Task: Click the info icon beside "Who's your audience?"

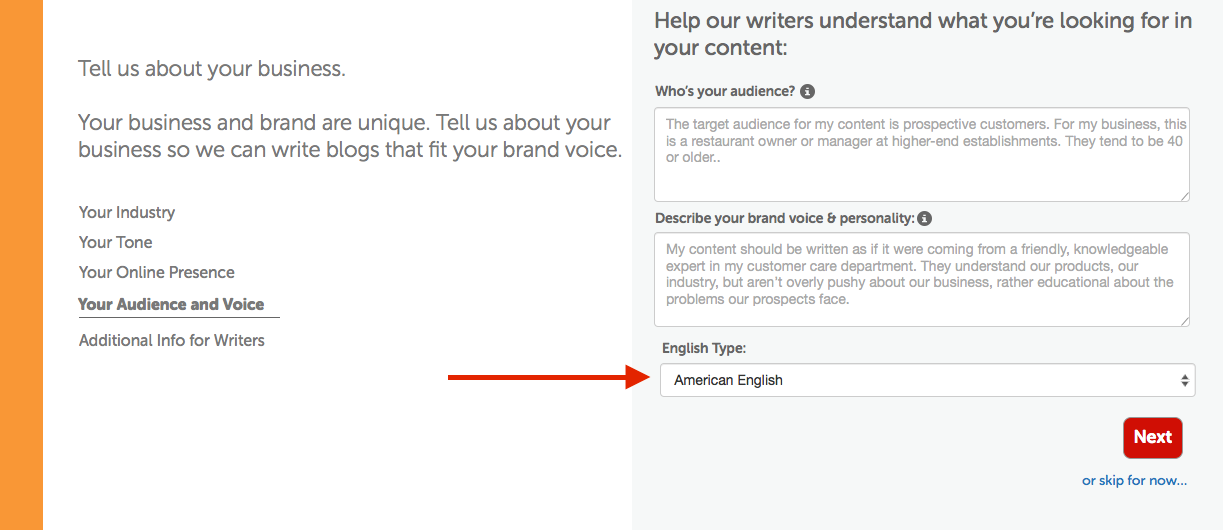Action: (808, 91)
